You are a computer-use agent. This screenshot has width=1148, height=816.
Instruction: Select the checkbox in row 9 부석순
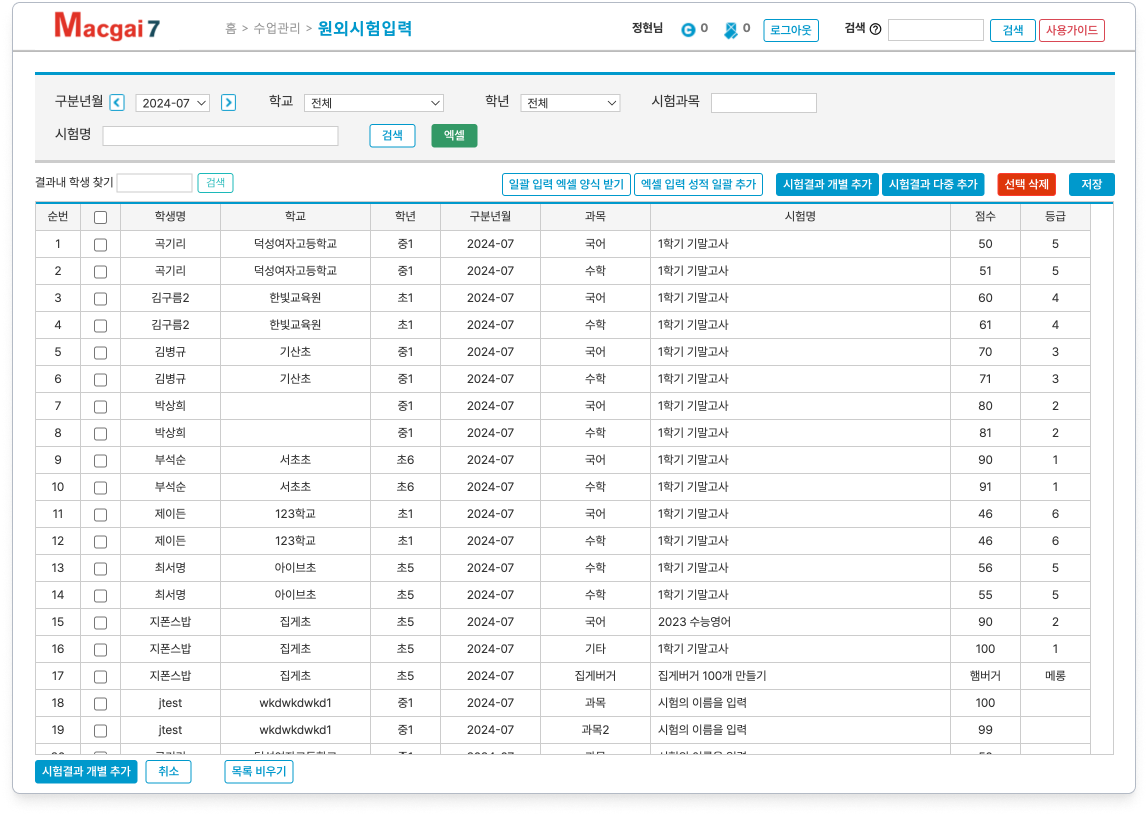[100, 460]
